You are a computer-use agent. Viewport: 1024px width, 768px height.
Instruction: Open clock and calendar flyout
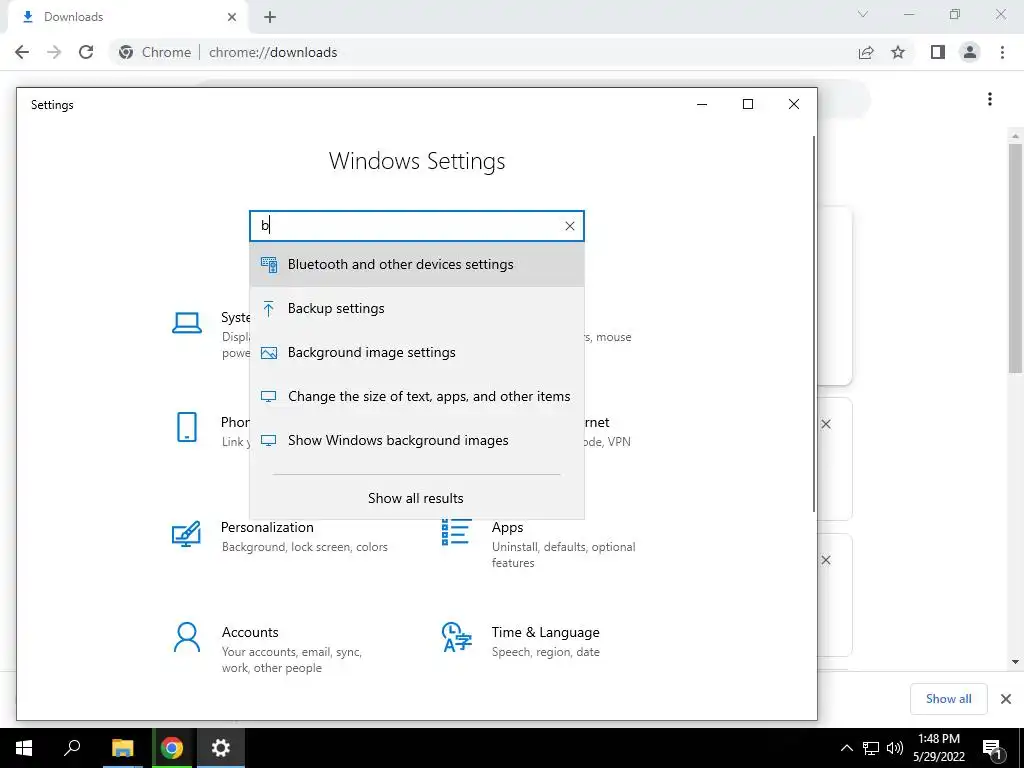pos(938,748)
